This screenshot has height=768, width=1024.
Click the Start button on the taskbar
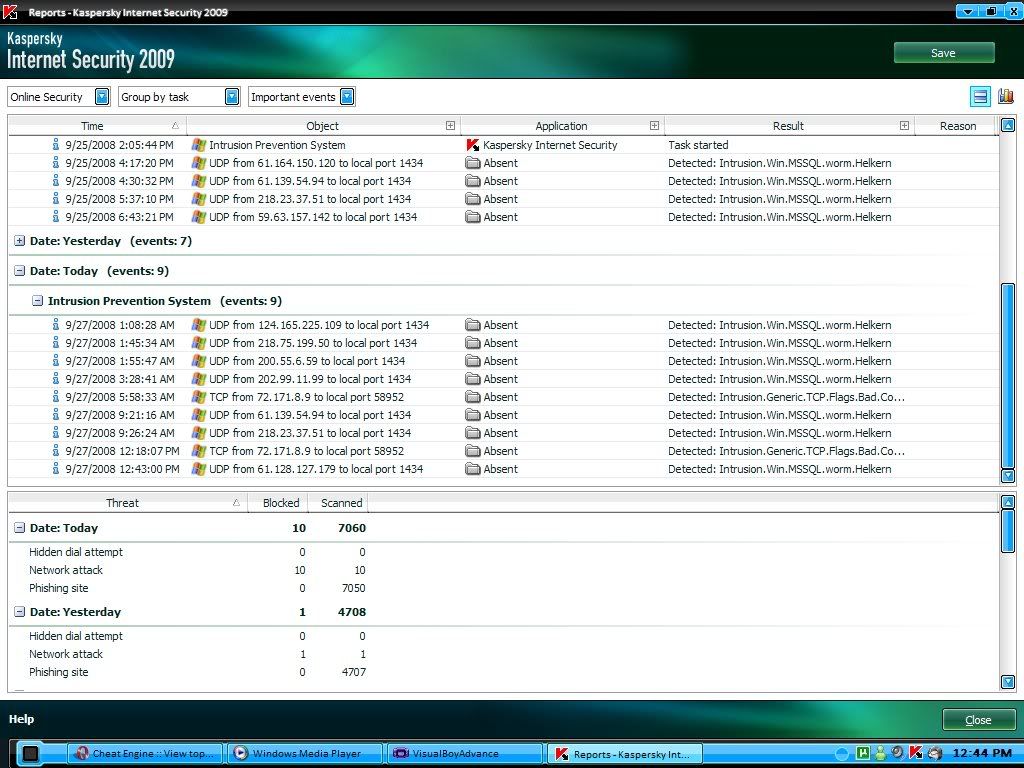pos(31,754)
